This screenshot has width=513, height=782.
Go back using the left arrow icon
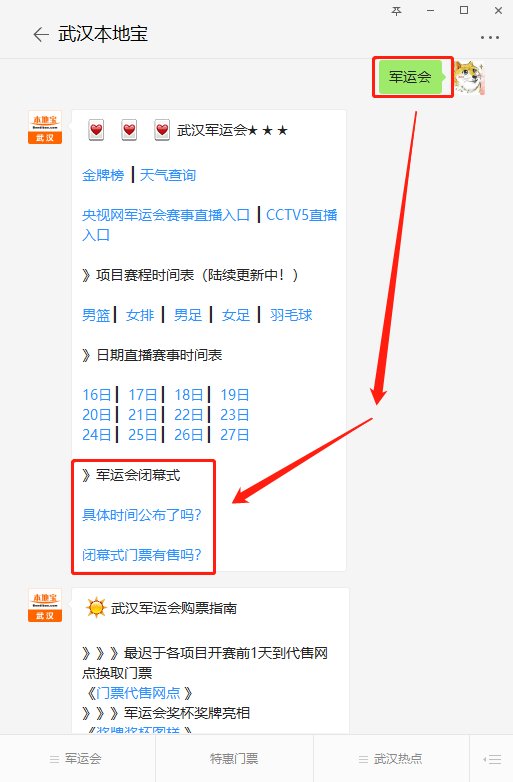[41, 34]
